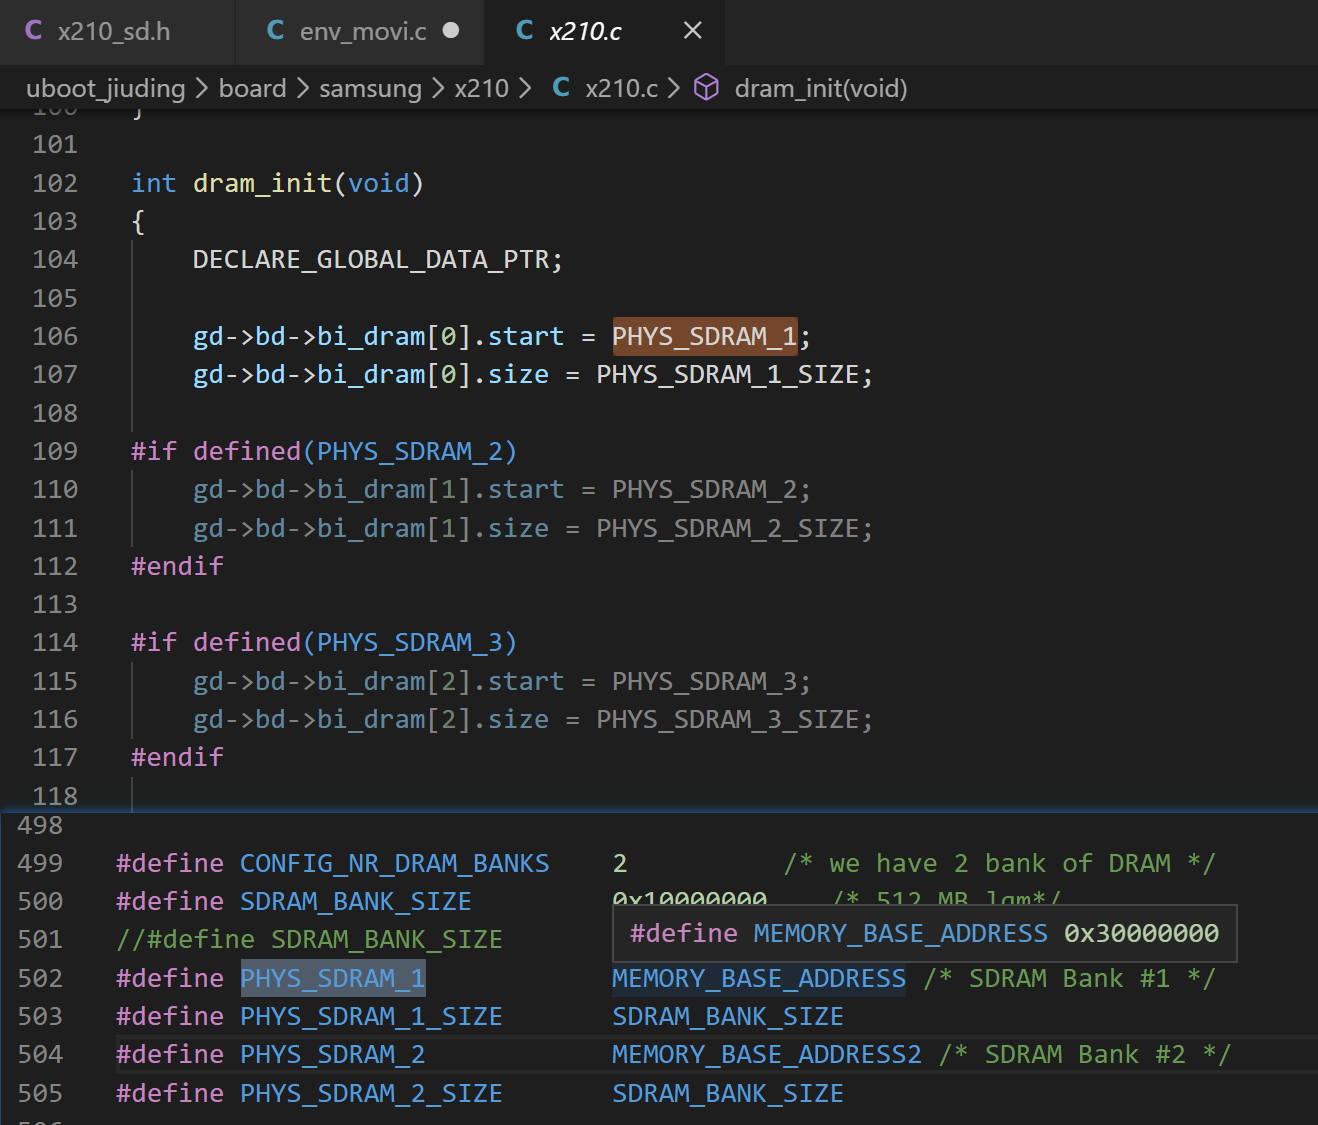Expand chevron after uboot_jiuding breadcrumb
Image resolution: width=1318 pixels, height=1125 pixels.
(x=202, y=89)
